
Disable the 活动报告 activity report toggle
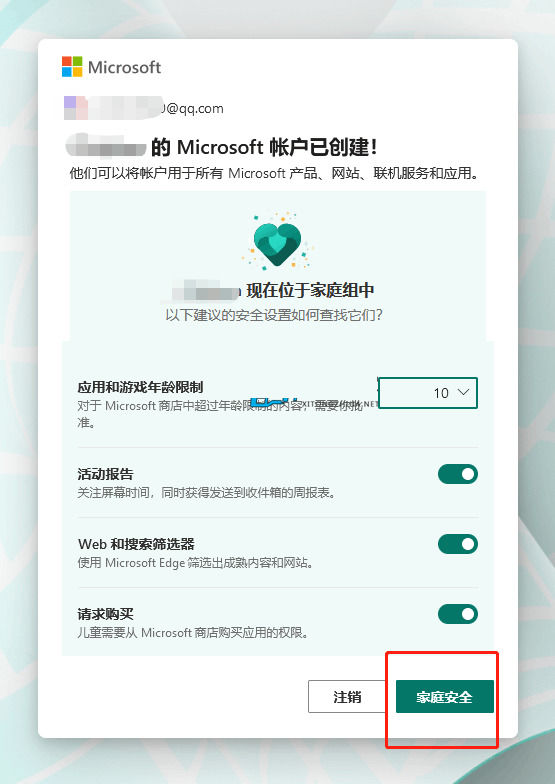tap(458, 474)
